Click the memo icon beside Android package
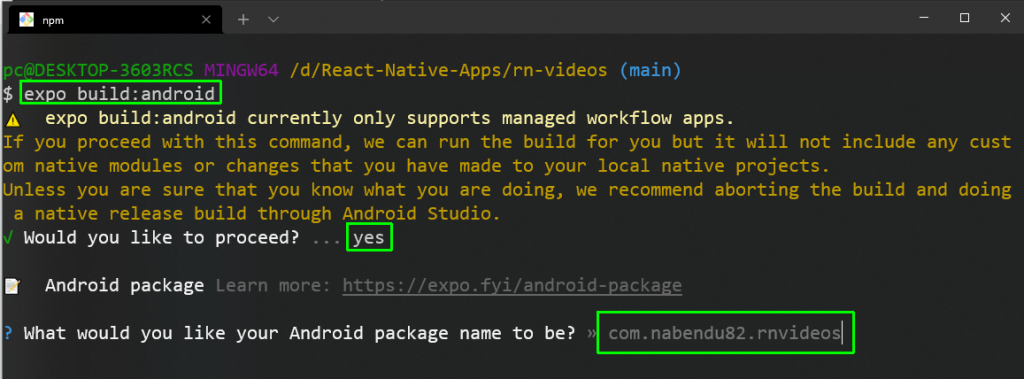The height and width of the screenshot is (379, 1024). click(12, 286)
